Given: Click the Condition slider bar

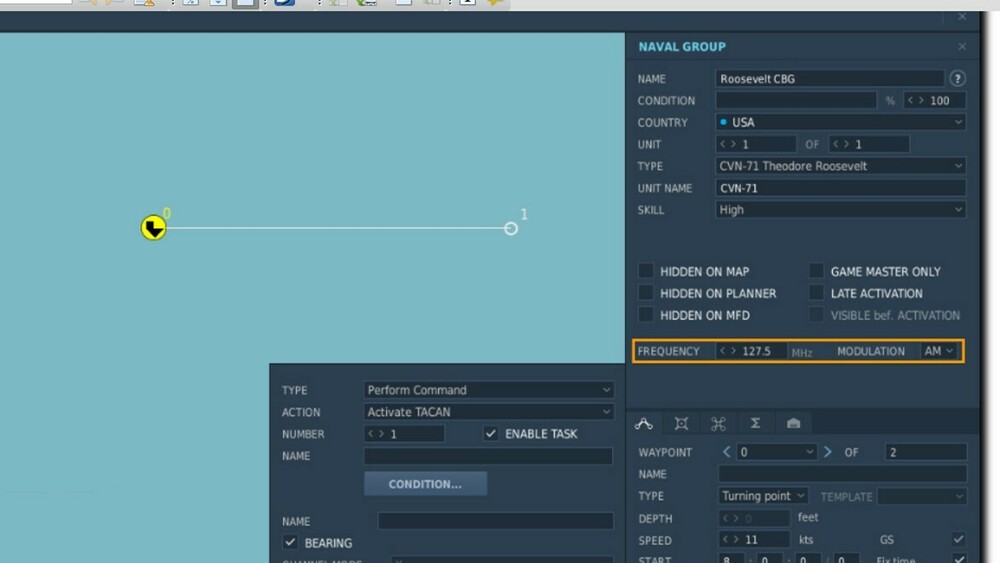Looking at the screenshot, I should [796, 100].
